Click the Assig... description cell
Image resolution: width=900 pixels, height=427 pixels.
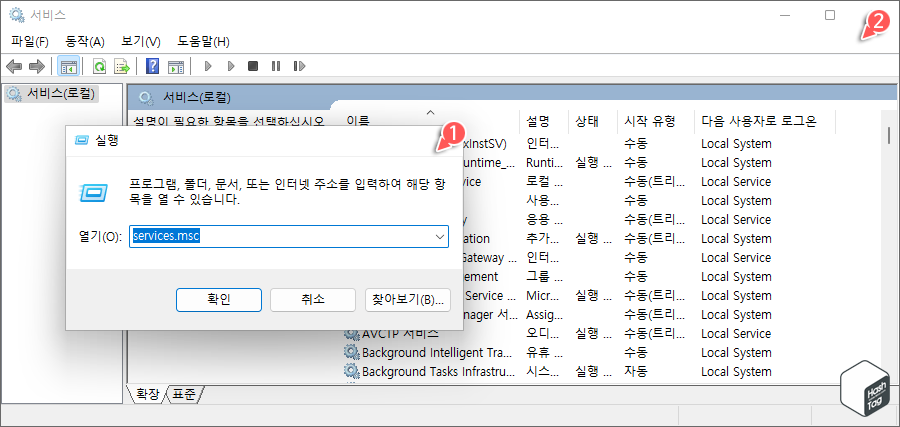pyautogui.click(x=544, y=315)
